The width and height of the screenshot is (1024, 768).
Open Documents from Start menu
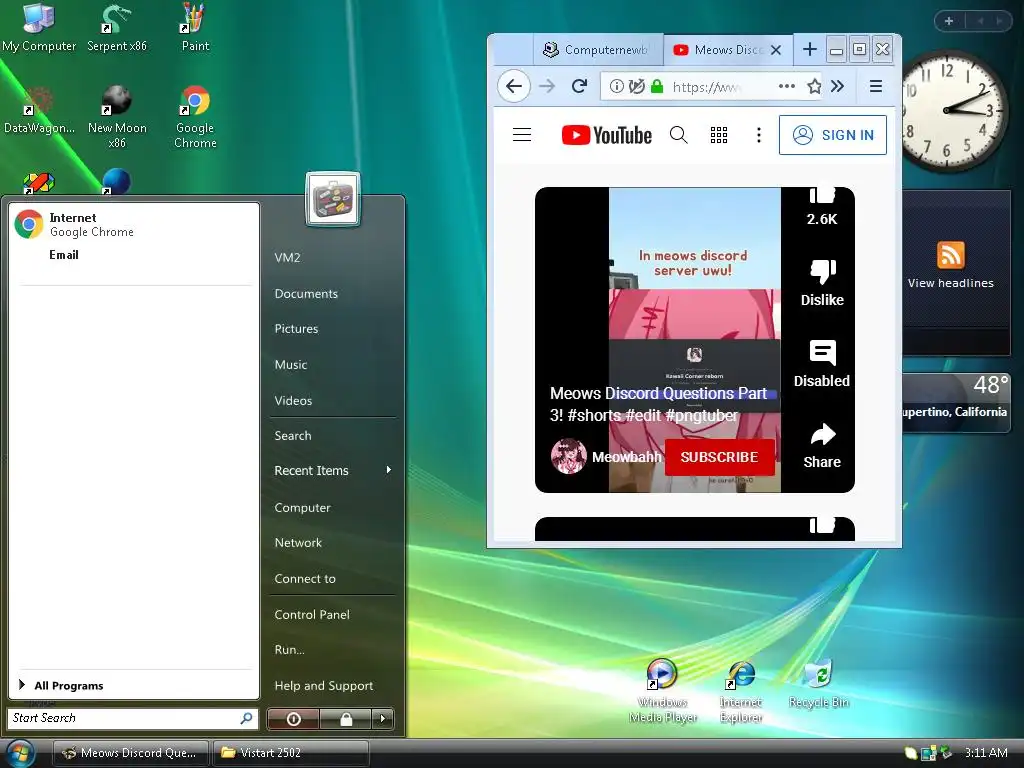tap(306, 294)
